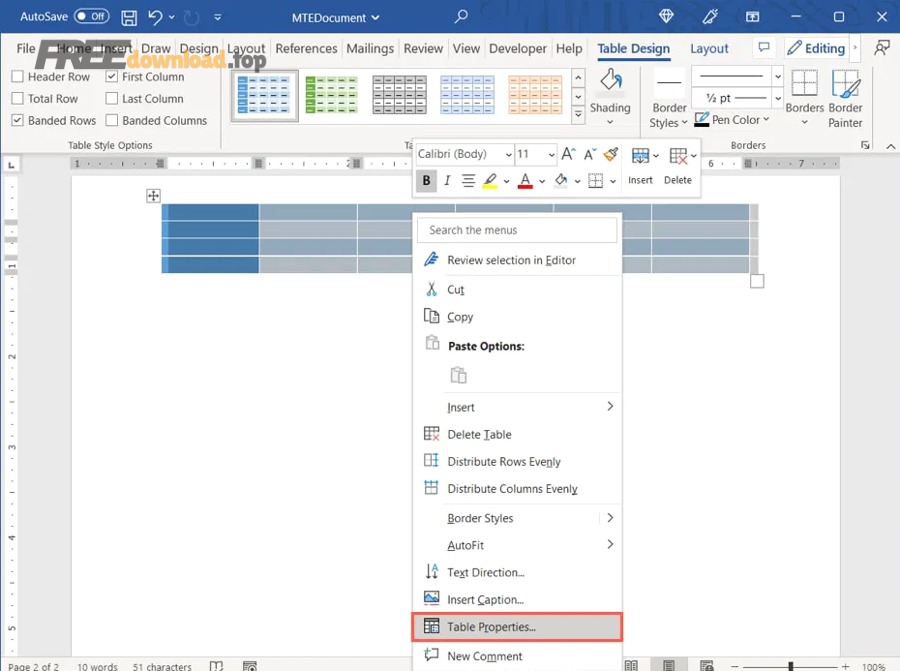Screen dimensions: 900x671
Task: Click the Pen Color icon
Action: [701, 119]
